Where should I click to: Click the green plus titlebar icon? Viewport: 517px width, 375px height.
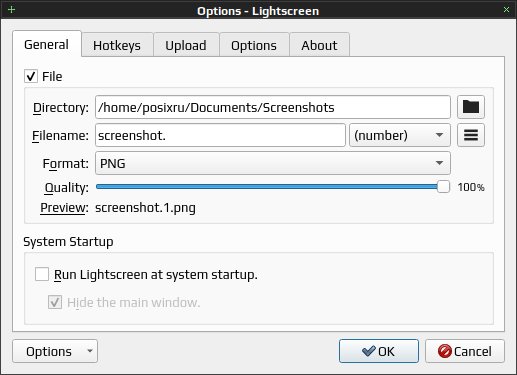click(11, 10)
